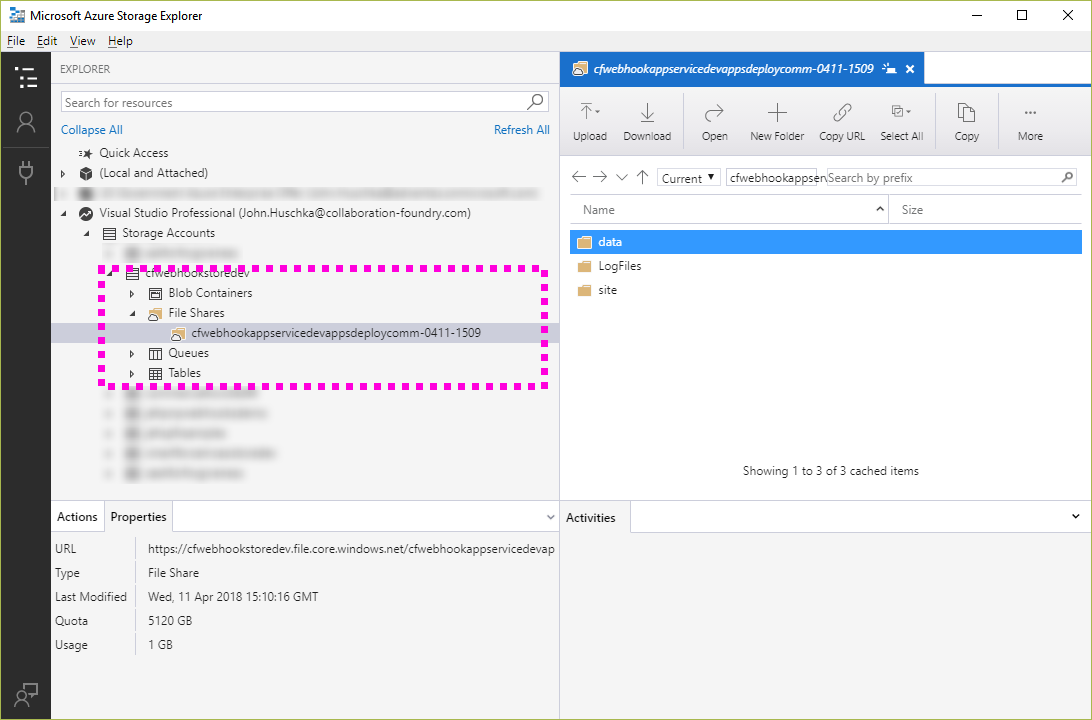Open the Current view dropdown

(688, 178)
